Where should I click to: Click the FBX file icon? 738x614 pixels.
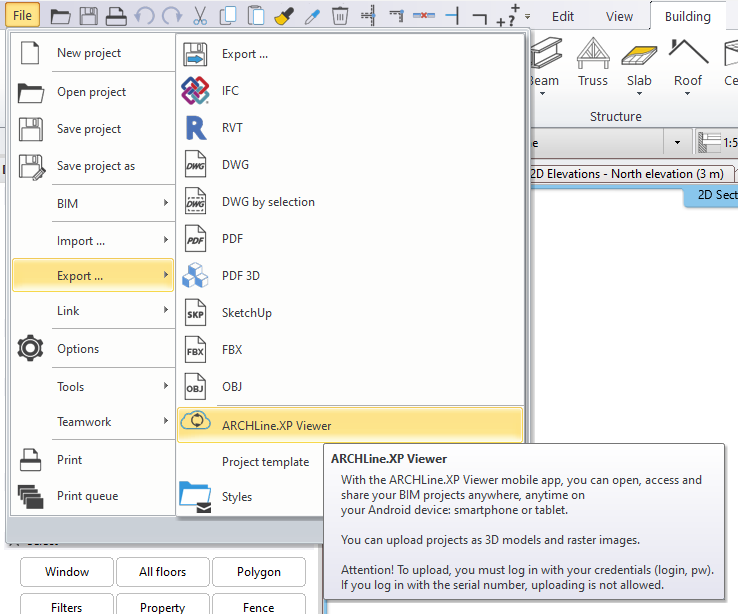point(195,350)
